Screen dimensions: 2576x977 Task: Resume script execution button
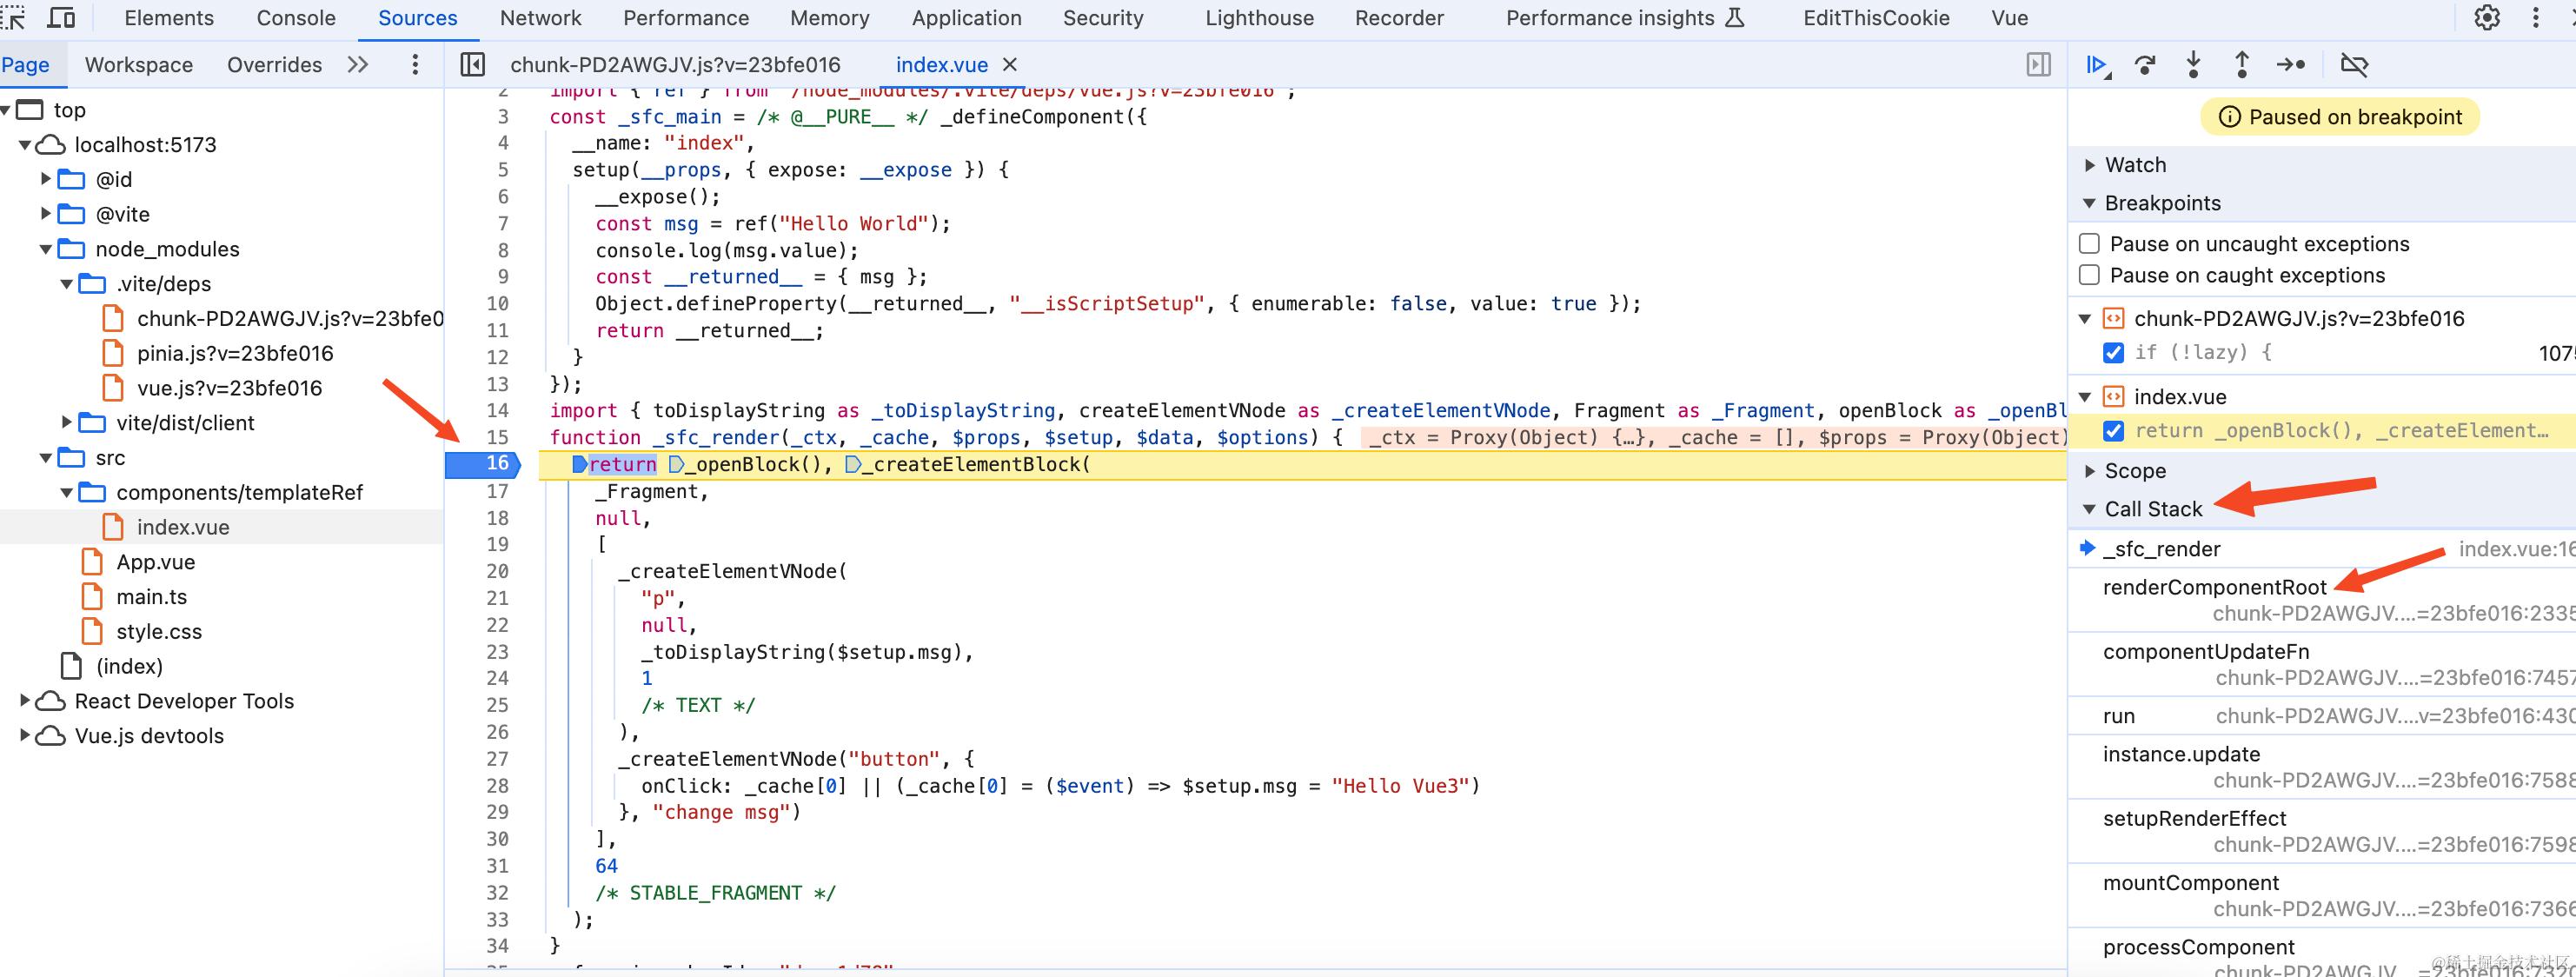point(2097,65)
